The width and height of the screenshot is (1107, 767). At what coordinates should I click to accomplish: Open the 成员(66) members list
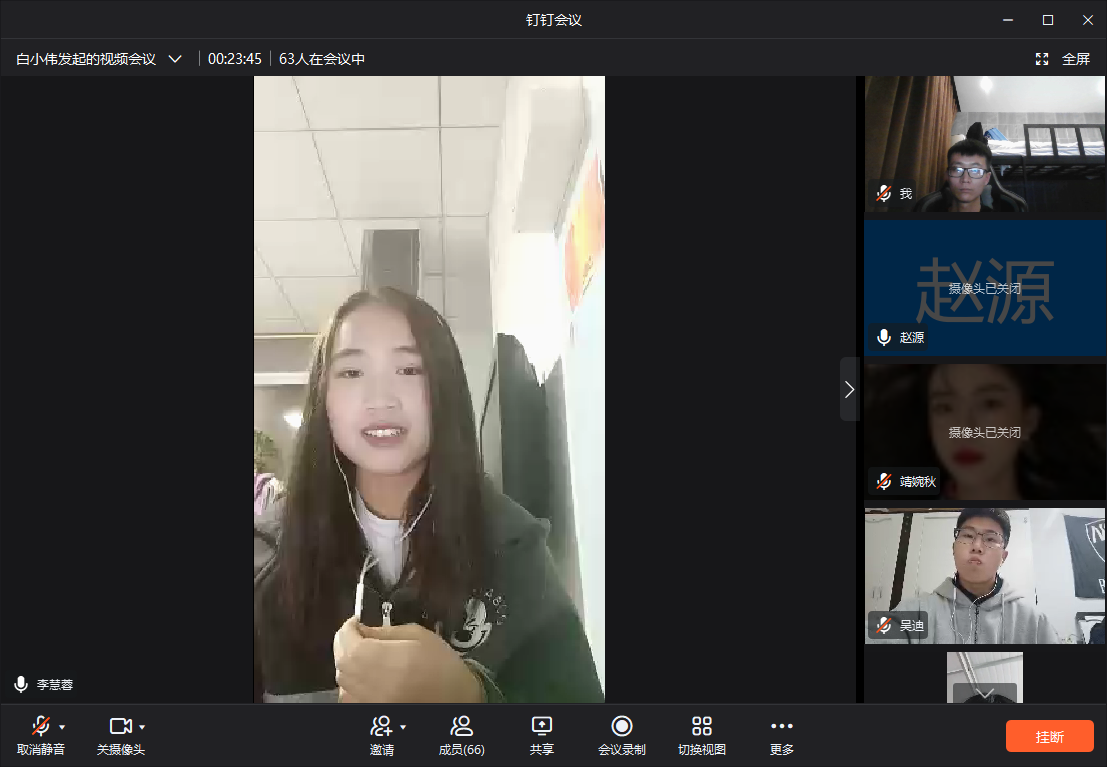click(461, 735)
